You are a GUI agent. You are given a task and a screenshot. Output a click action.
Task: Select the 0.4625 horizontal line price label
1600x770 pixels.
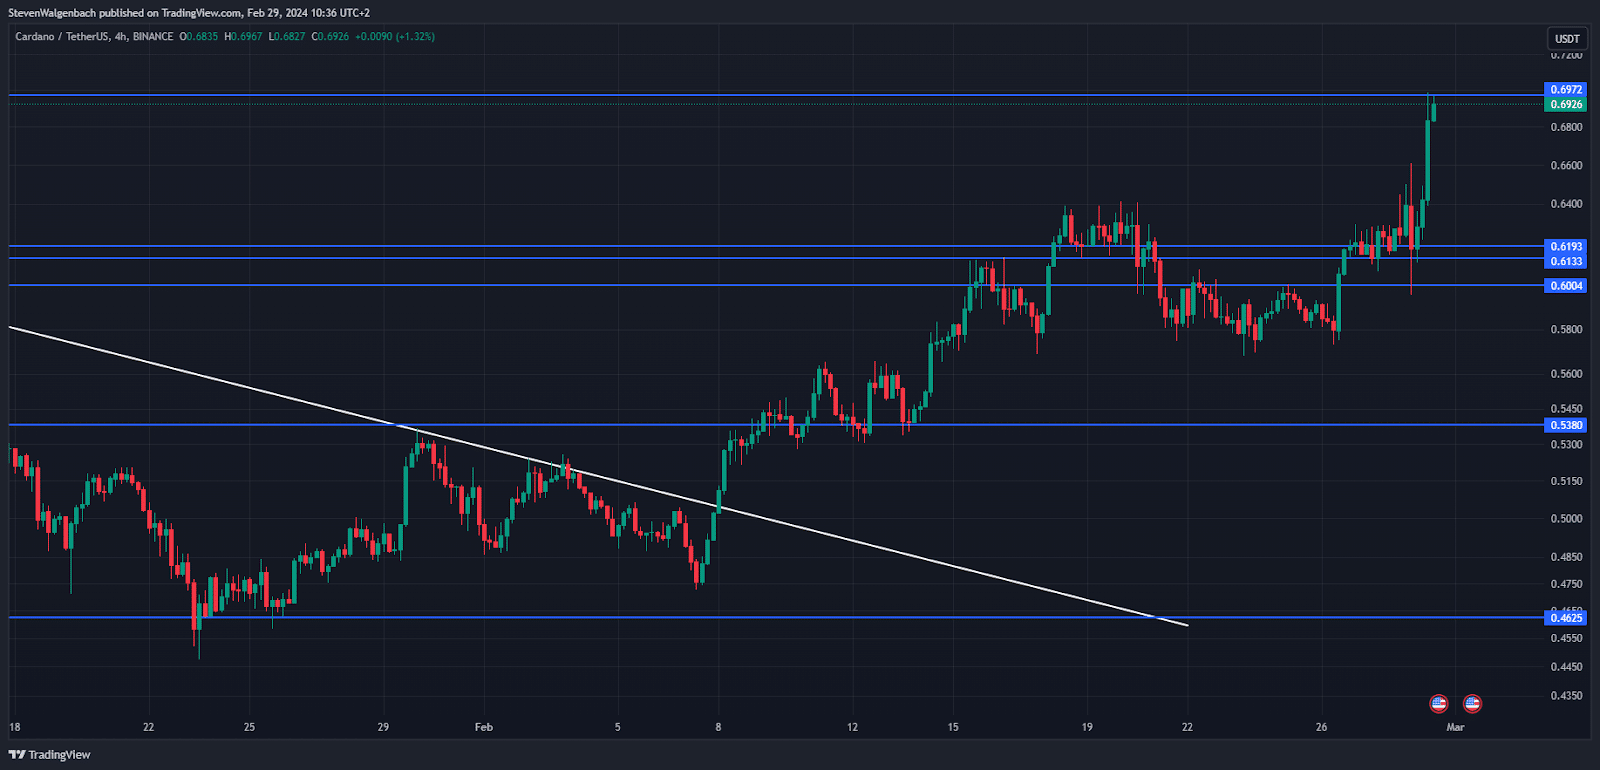click(x=1566, y=618)
